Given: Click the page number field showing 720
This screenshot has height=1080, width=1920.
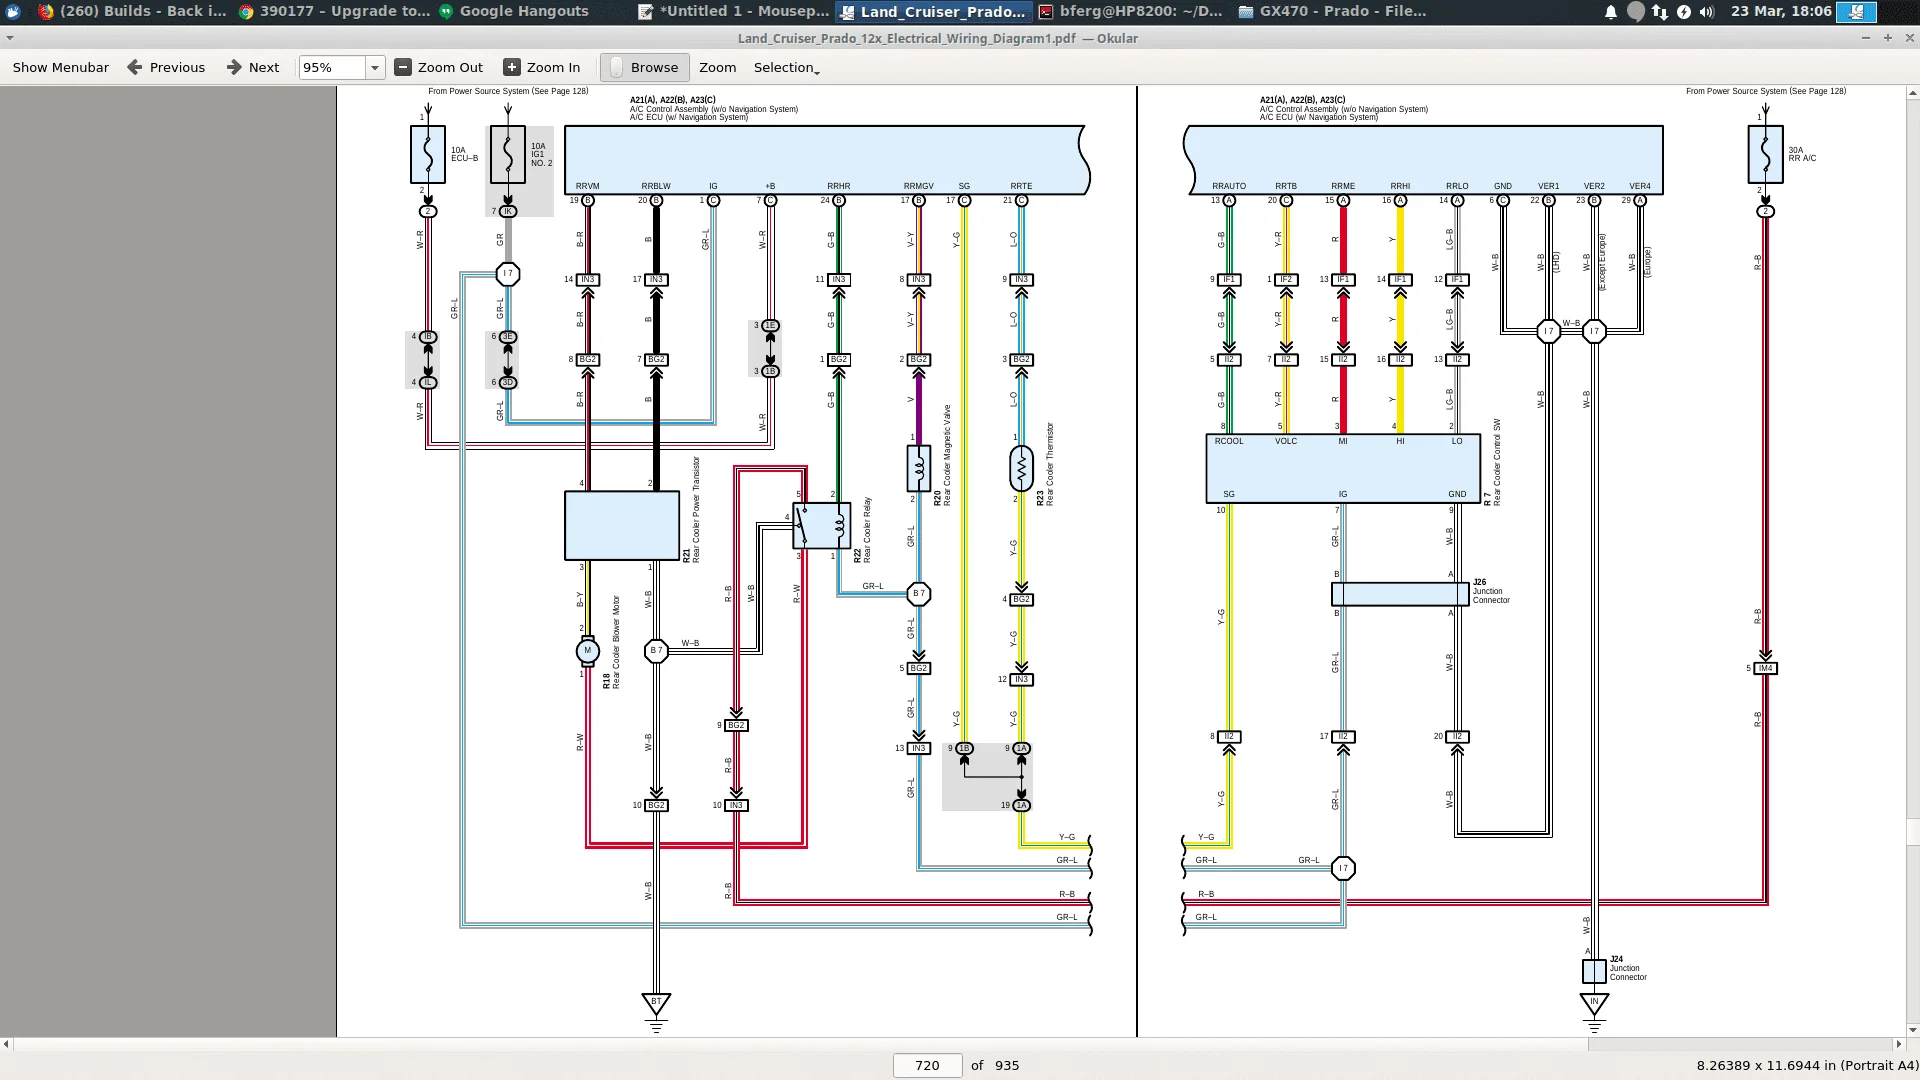Looking at the screenshot, I should tap(927, 1065).
